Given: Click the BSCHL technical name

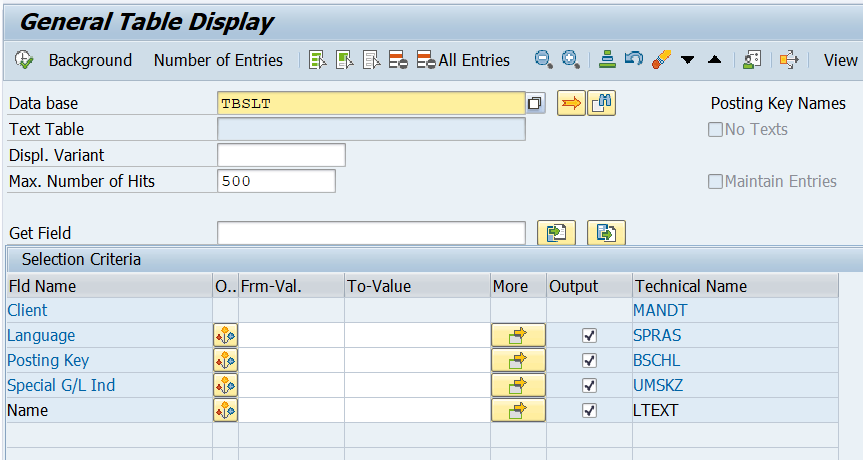Looking at the screenshot, I should point(657,360).
